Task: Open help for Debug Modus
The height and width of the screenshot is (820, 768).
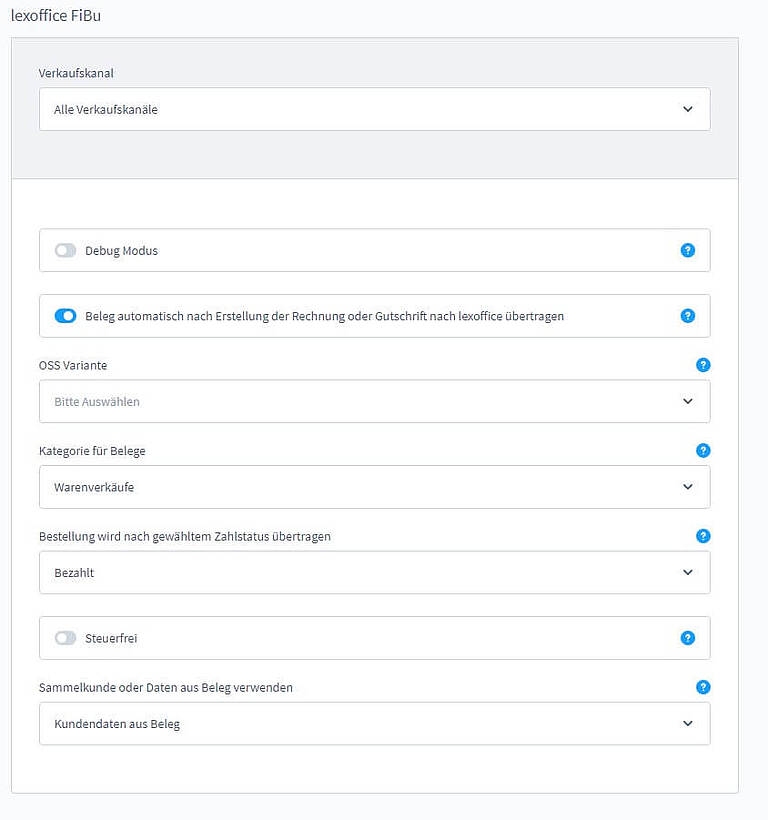Action: click(x=687, y=250)
